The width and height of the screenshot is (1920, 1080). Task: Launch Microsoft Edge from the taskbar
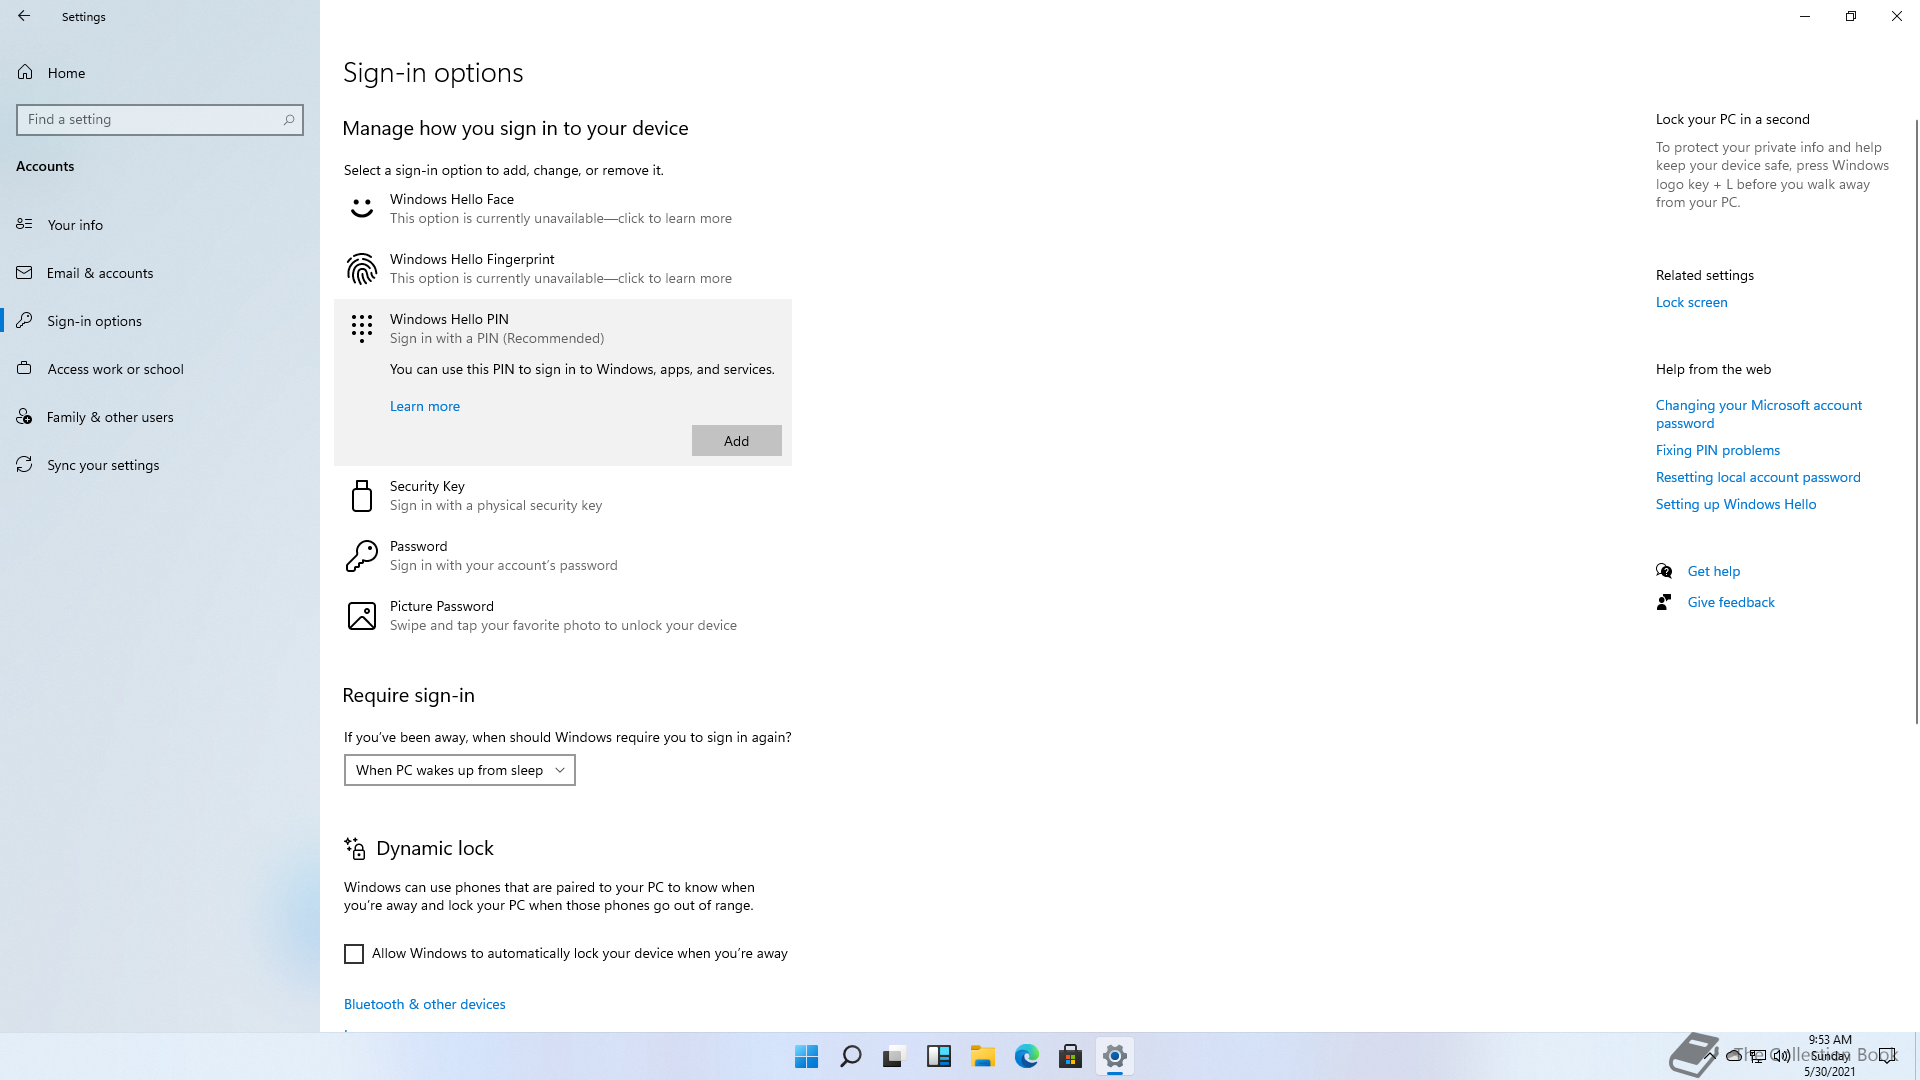coord(1026,1056)
